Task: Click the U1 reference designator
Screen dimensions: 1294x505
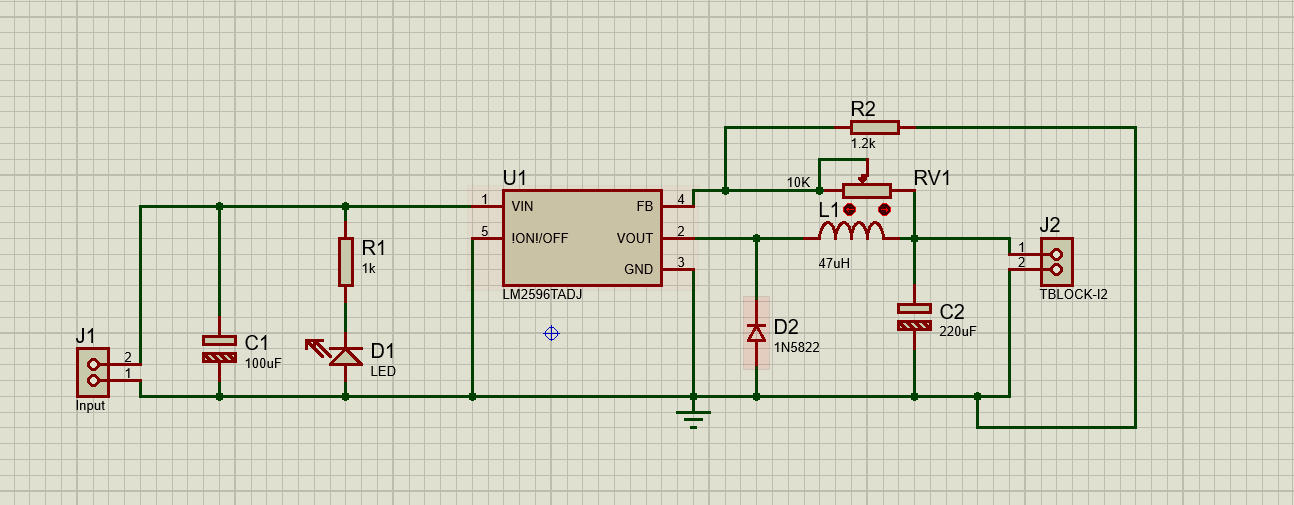Action: coord(514,178)
